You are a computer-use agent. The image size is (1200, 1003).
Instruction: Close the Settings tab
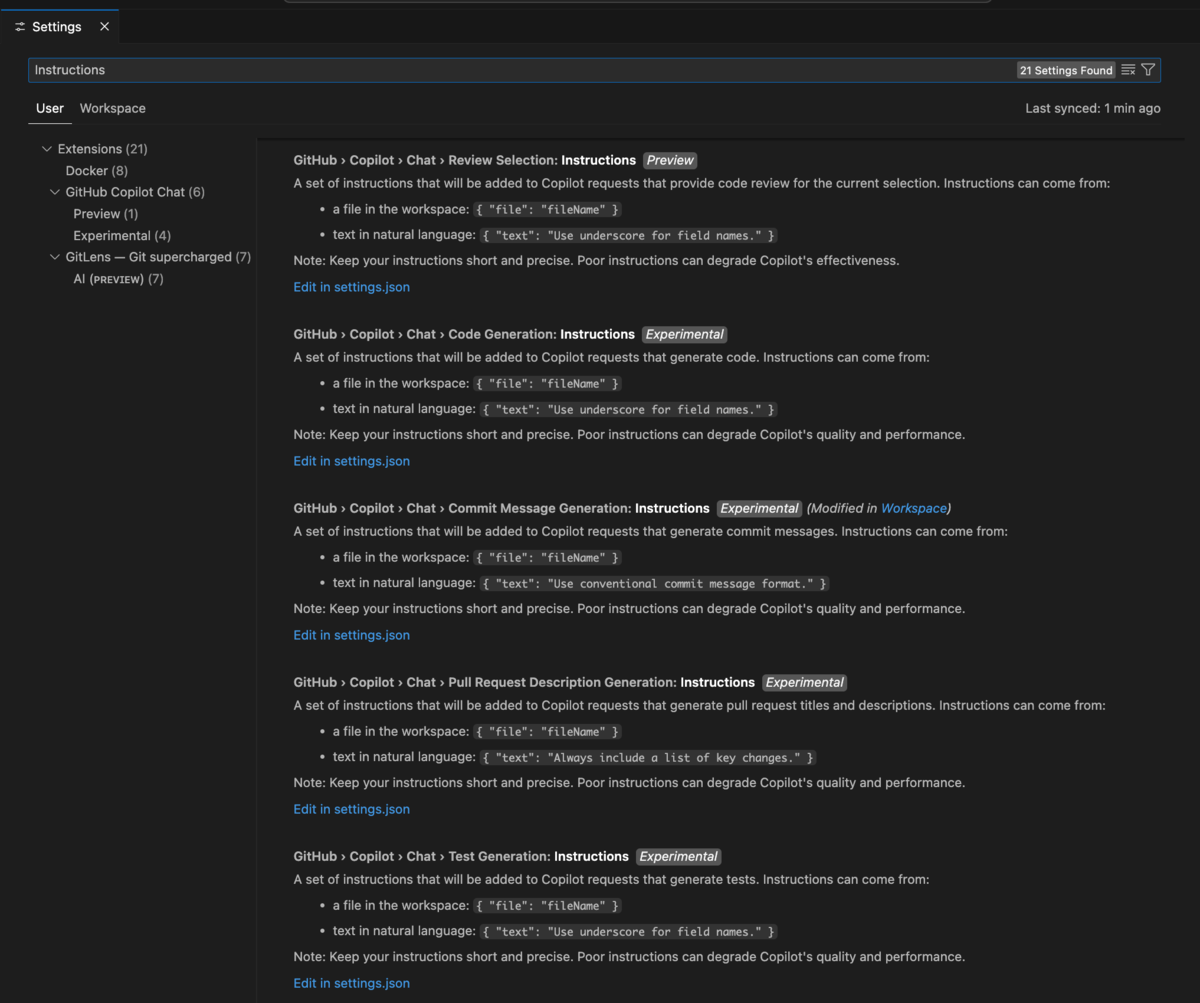(104, 27)
